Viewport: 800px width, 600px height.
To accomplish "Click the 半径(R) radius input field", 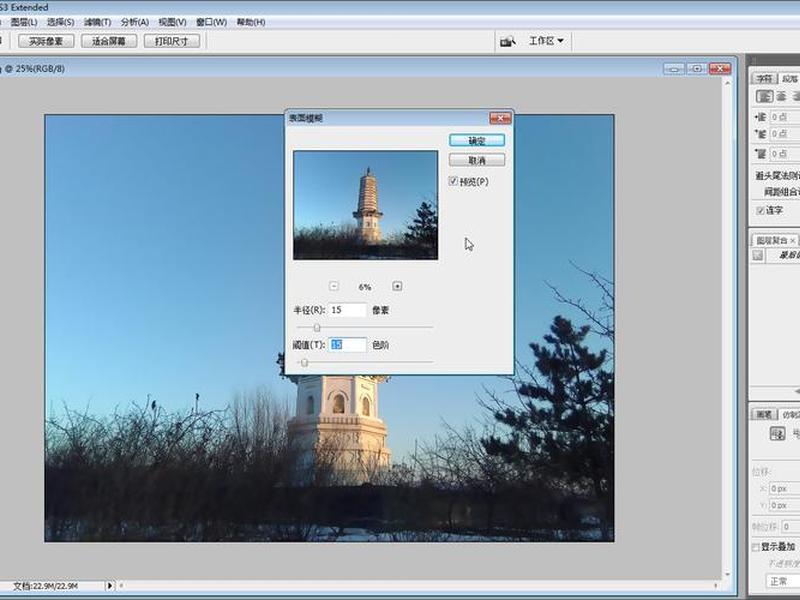I will 347,310.
